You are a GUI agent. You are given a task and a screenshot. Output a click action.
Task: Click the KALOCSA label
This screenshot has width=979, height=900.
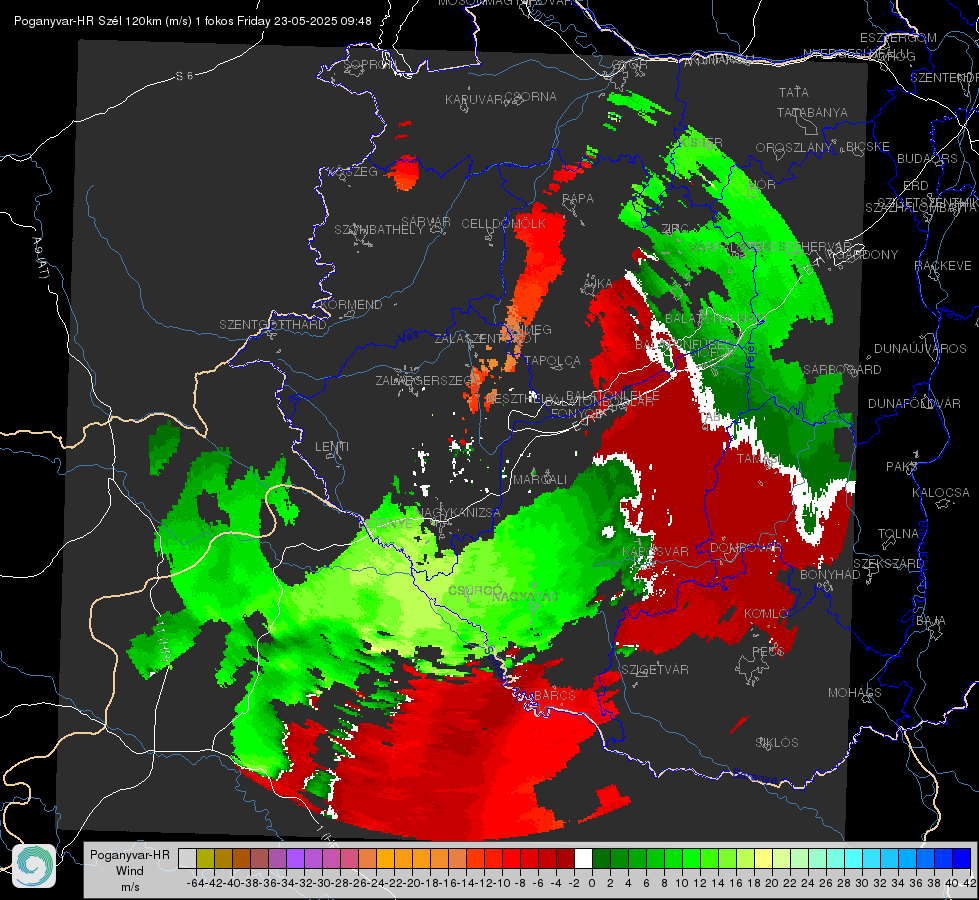coord(940,493)
